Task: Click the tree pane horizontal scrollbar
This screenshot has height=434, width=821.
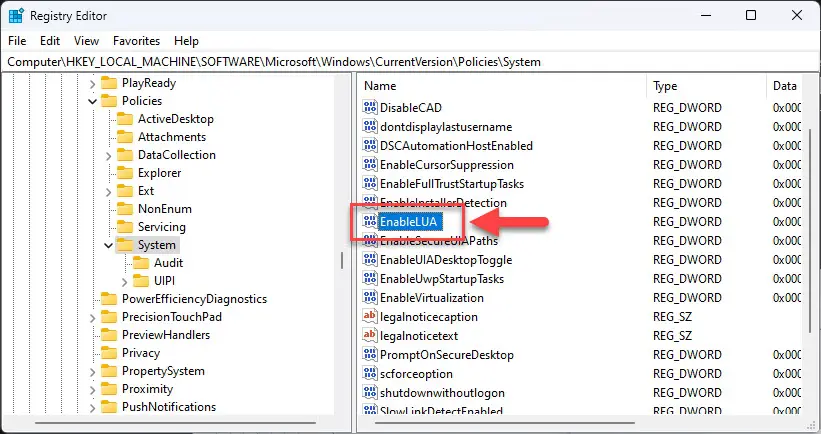Action: (175, 422)
